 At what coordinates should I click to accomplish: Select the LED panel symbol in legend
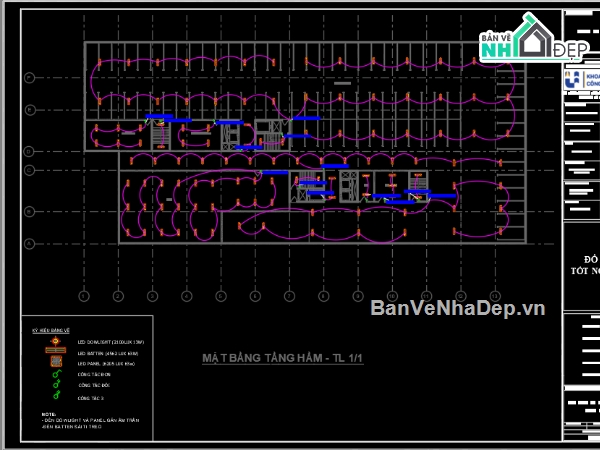(x=56, y=361)
